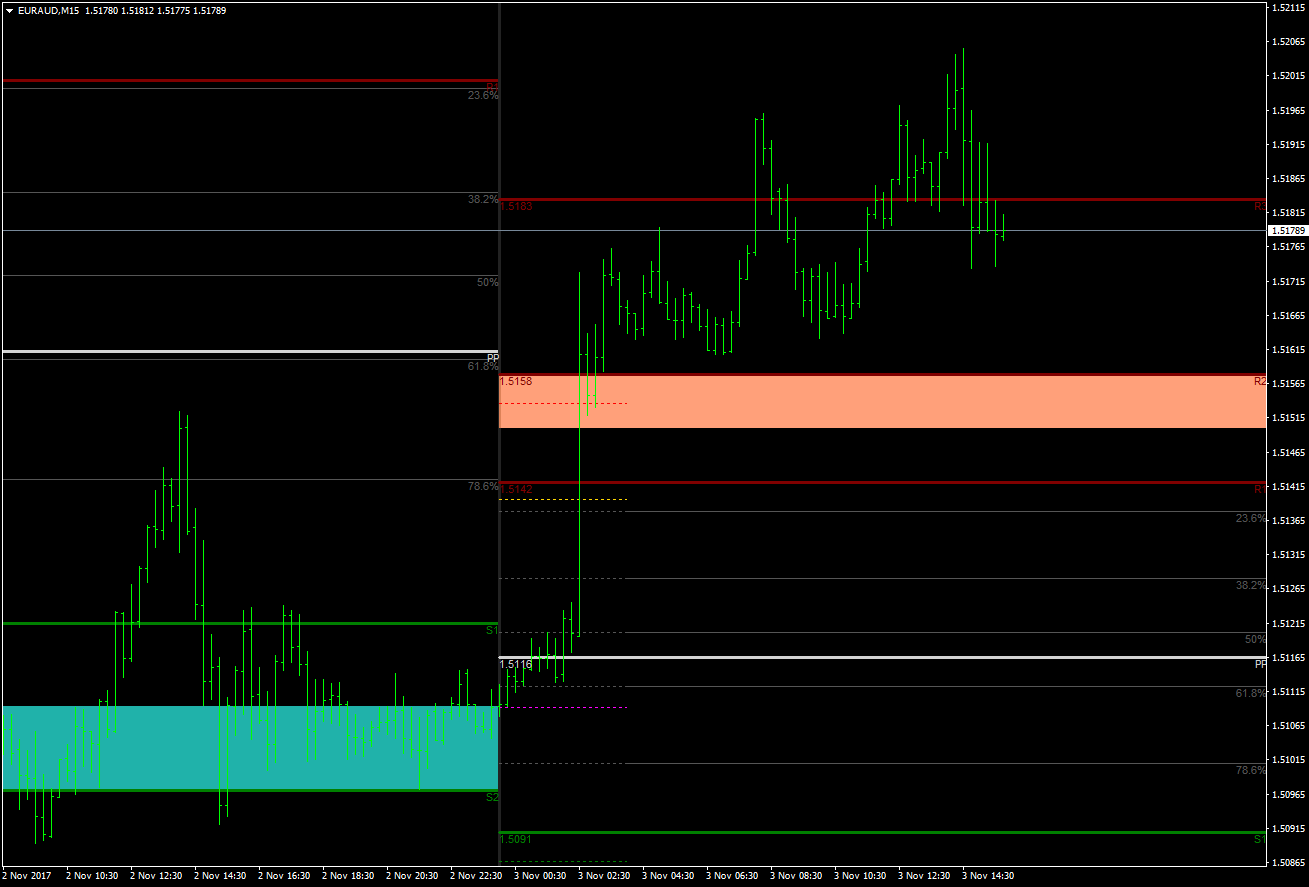Click the 1.50965 price scale label

click(x=1288, y=794)
